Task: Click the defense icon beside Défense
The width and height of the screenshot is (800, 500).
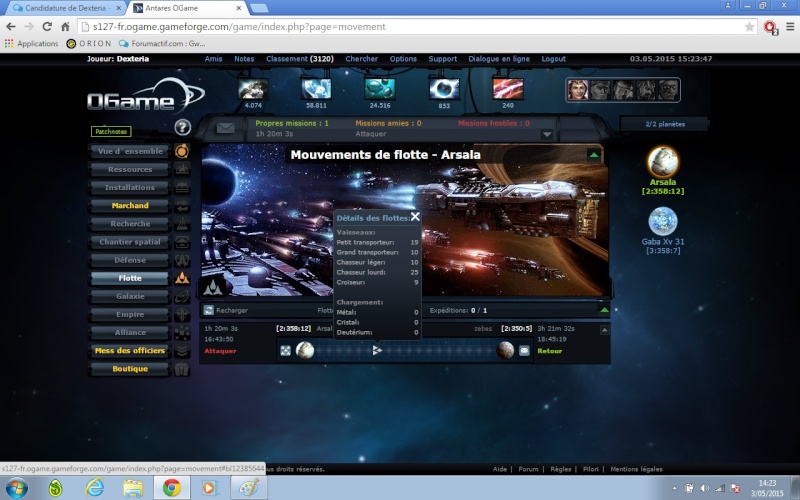Action: (x=182, y=260)
